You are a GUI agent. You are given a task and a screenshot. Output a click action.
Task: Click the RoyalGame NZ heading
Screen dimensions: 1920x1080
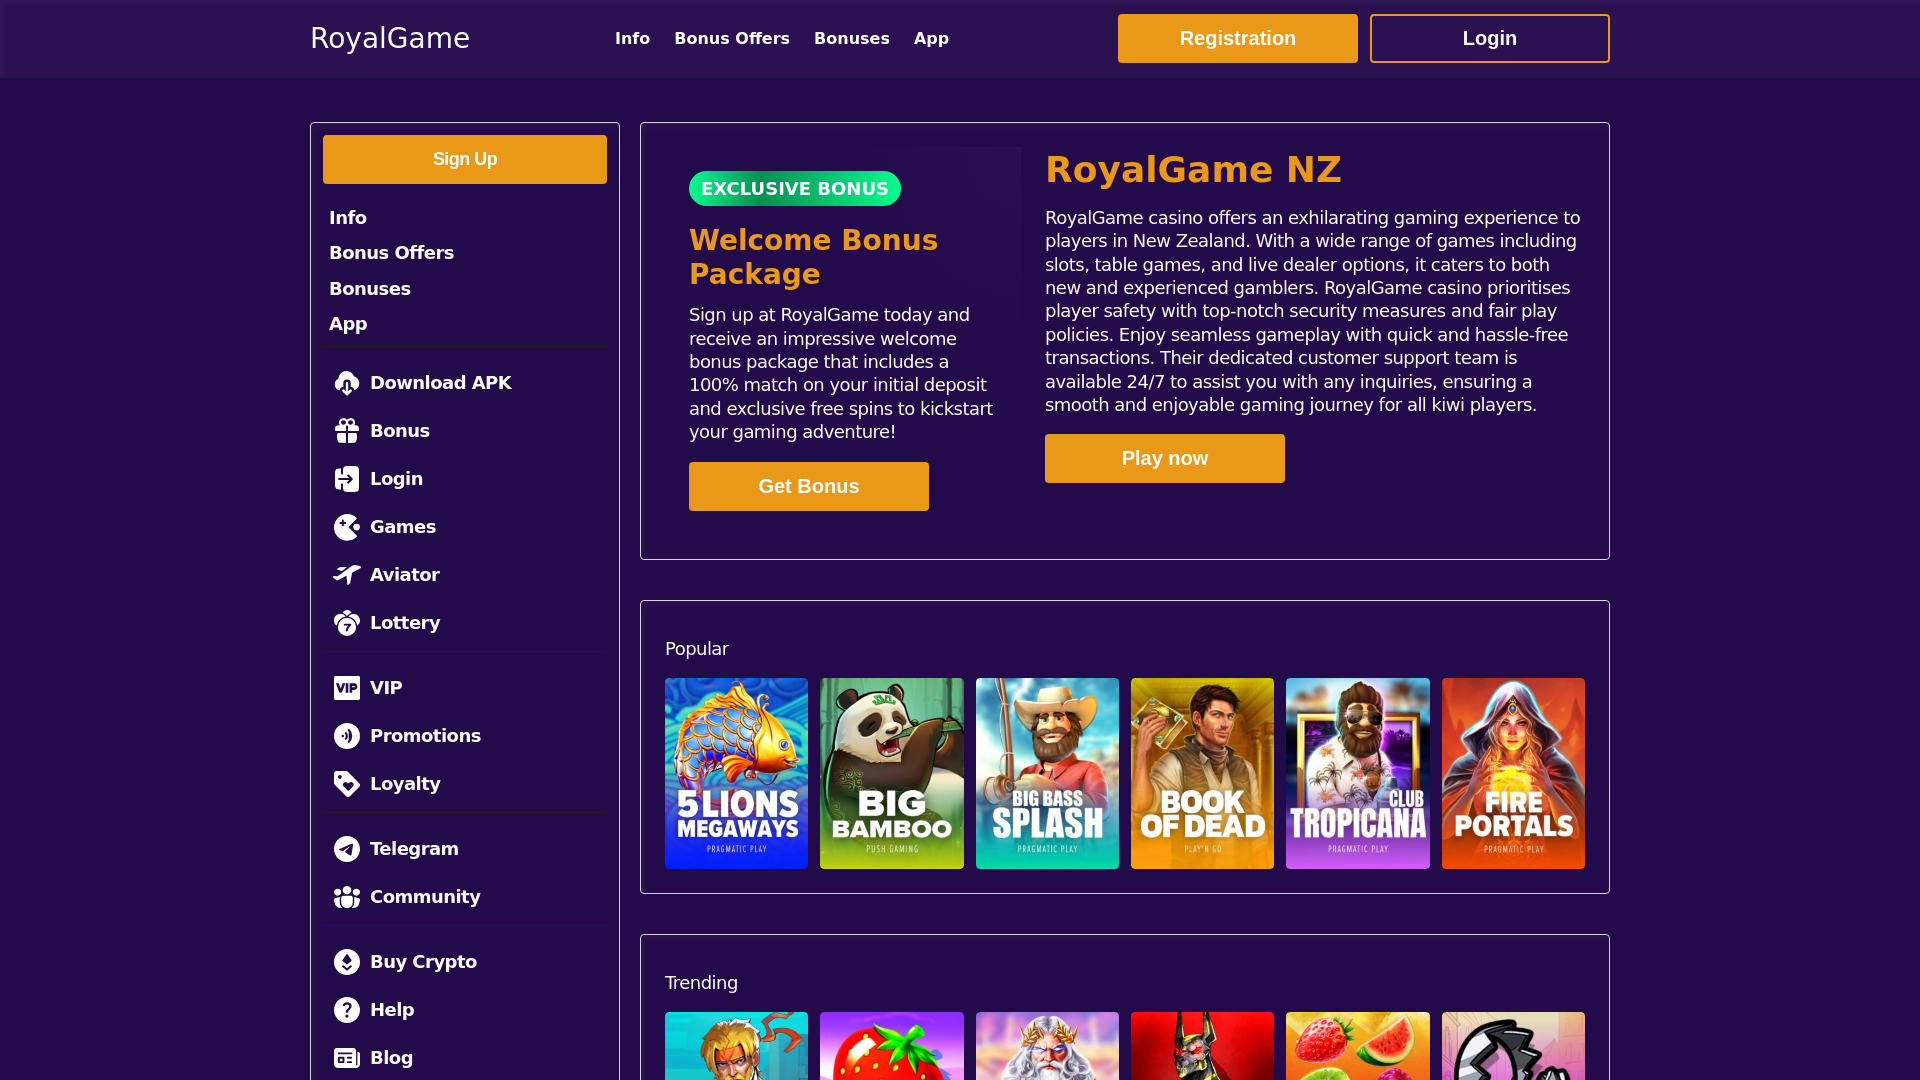tap(1193, 170)
